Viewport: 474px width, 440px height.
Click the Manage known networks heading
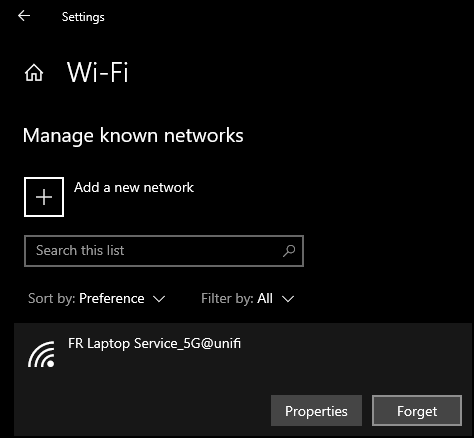(x=133, y=136)
